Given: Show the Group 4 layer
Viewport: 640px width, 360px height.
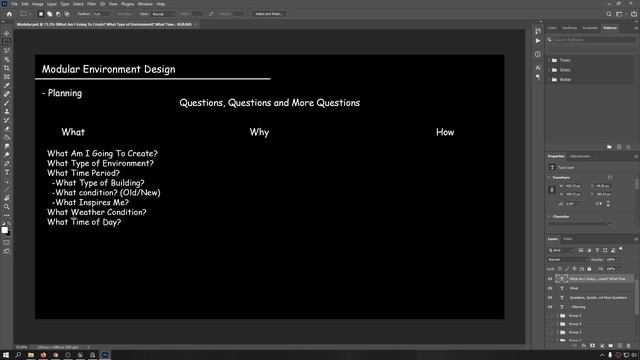Looking at the screenshot, I should click(550, 324).
